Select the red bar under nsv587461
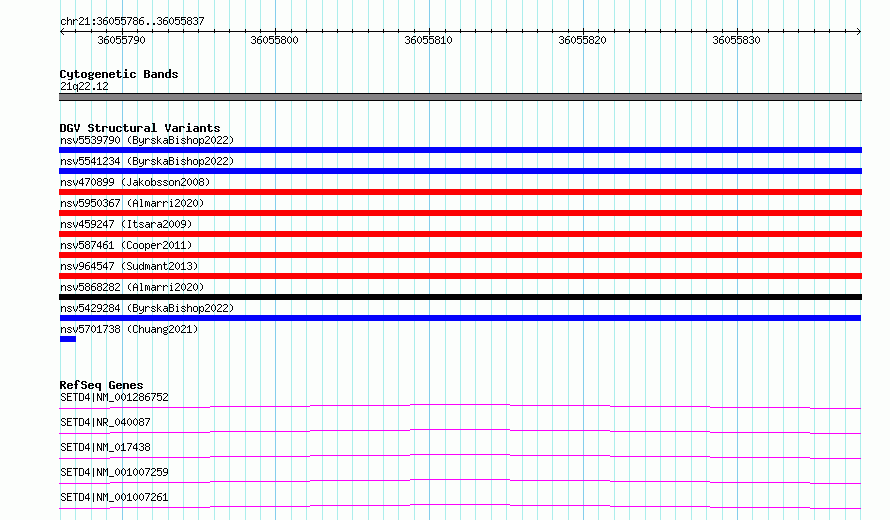 pyautogui.click(x=460, y=255)
